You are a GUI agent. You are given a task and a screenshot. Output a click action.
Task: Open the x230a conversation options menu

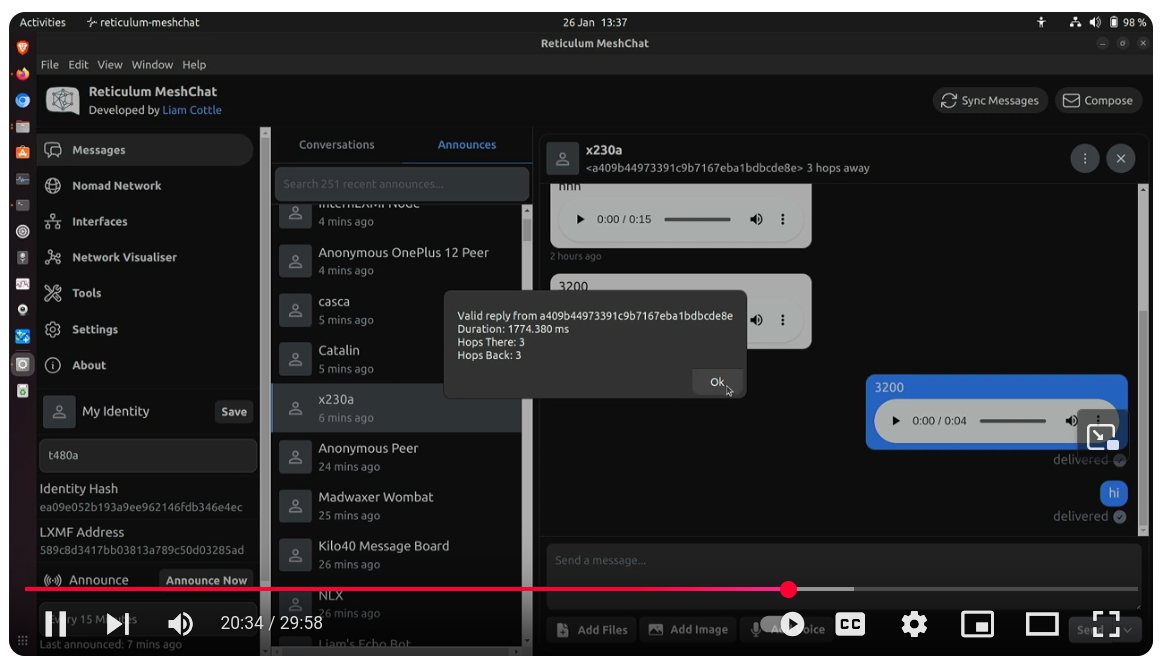pyautogui.click(x=1085, y=158)
